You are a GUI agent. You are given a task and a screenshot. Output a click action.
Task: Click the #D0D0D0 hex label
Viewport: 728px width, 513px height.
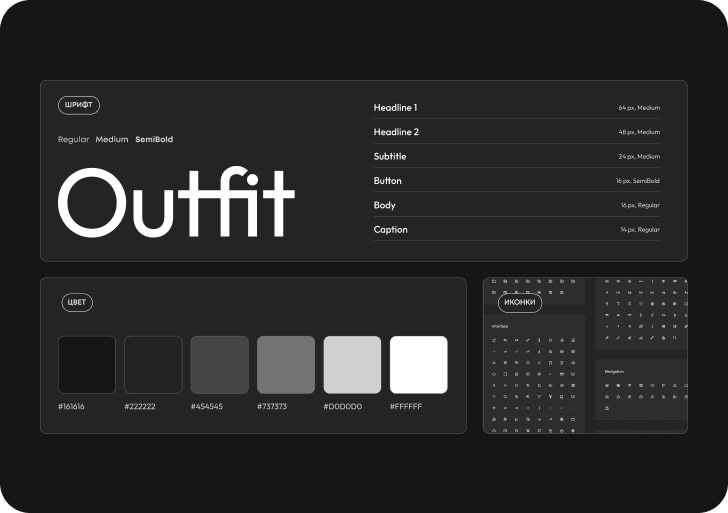343,407
